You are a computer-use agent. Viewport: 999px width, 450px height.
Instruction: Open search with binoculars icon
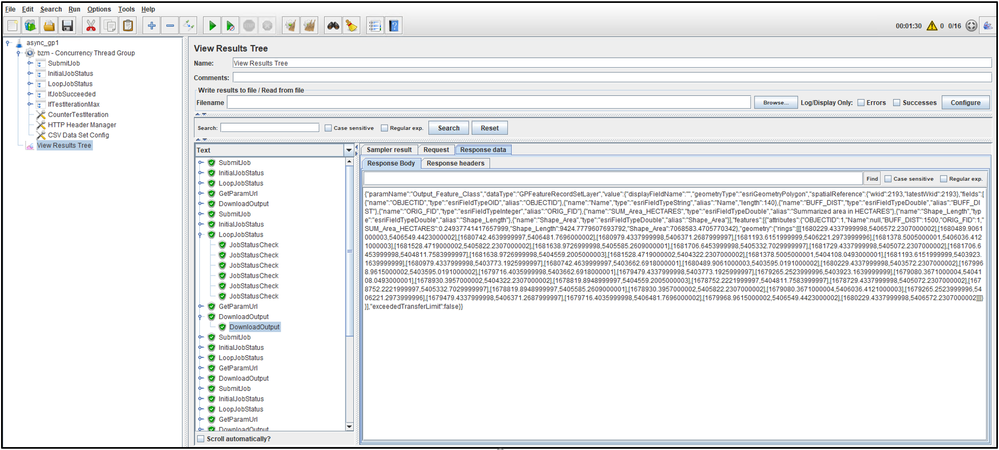tap(333, 25)
